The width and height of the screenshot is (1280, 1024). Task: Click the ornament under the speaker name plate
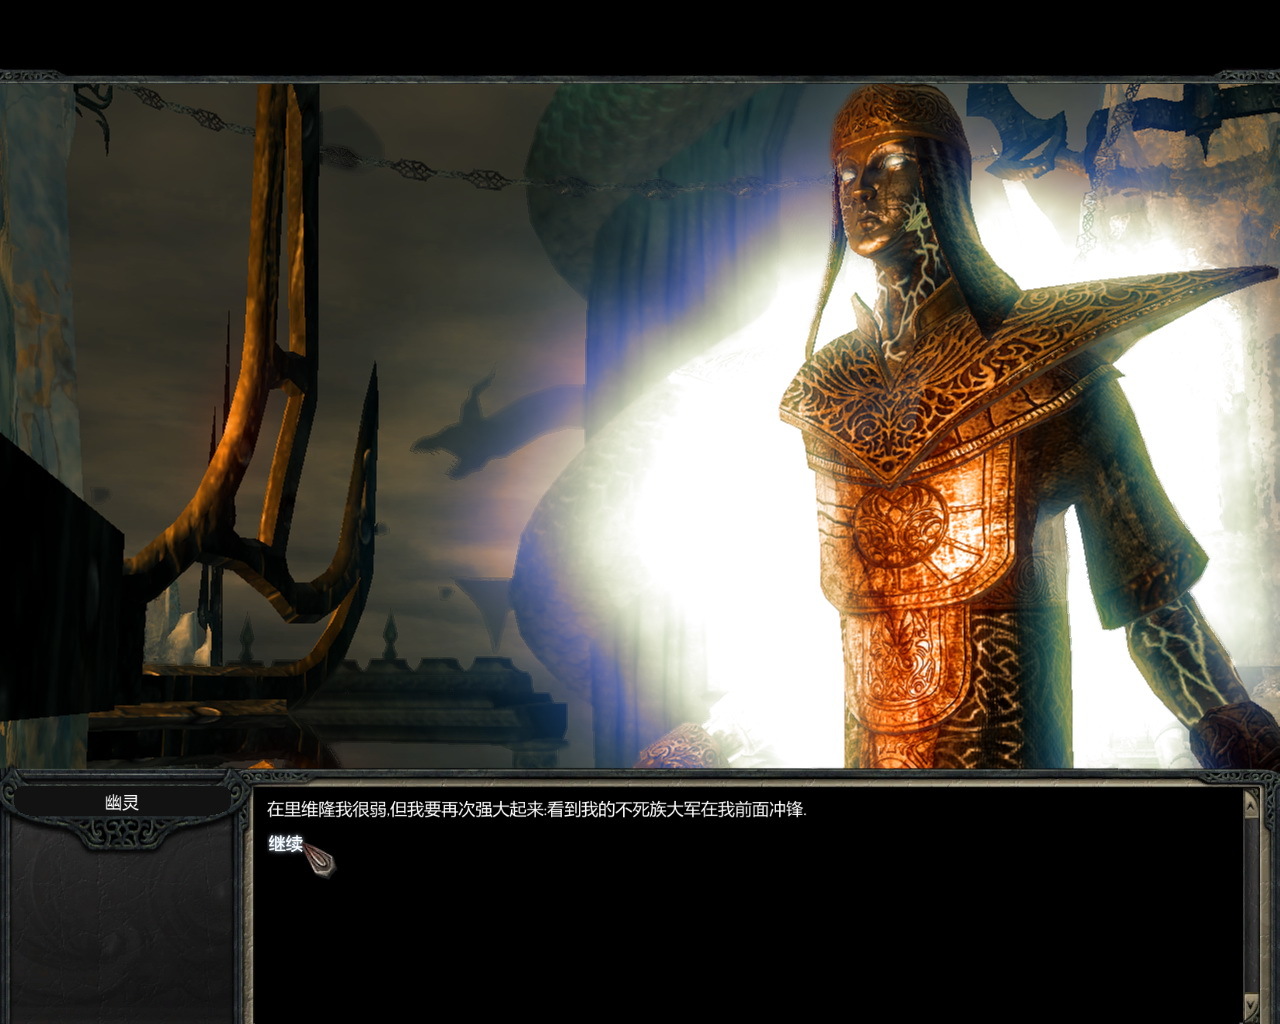pyautogui.click(x=122, y=832)
